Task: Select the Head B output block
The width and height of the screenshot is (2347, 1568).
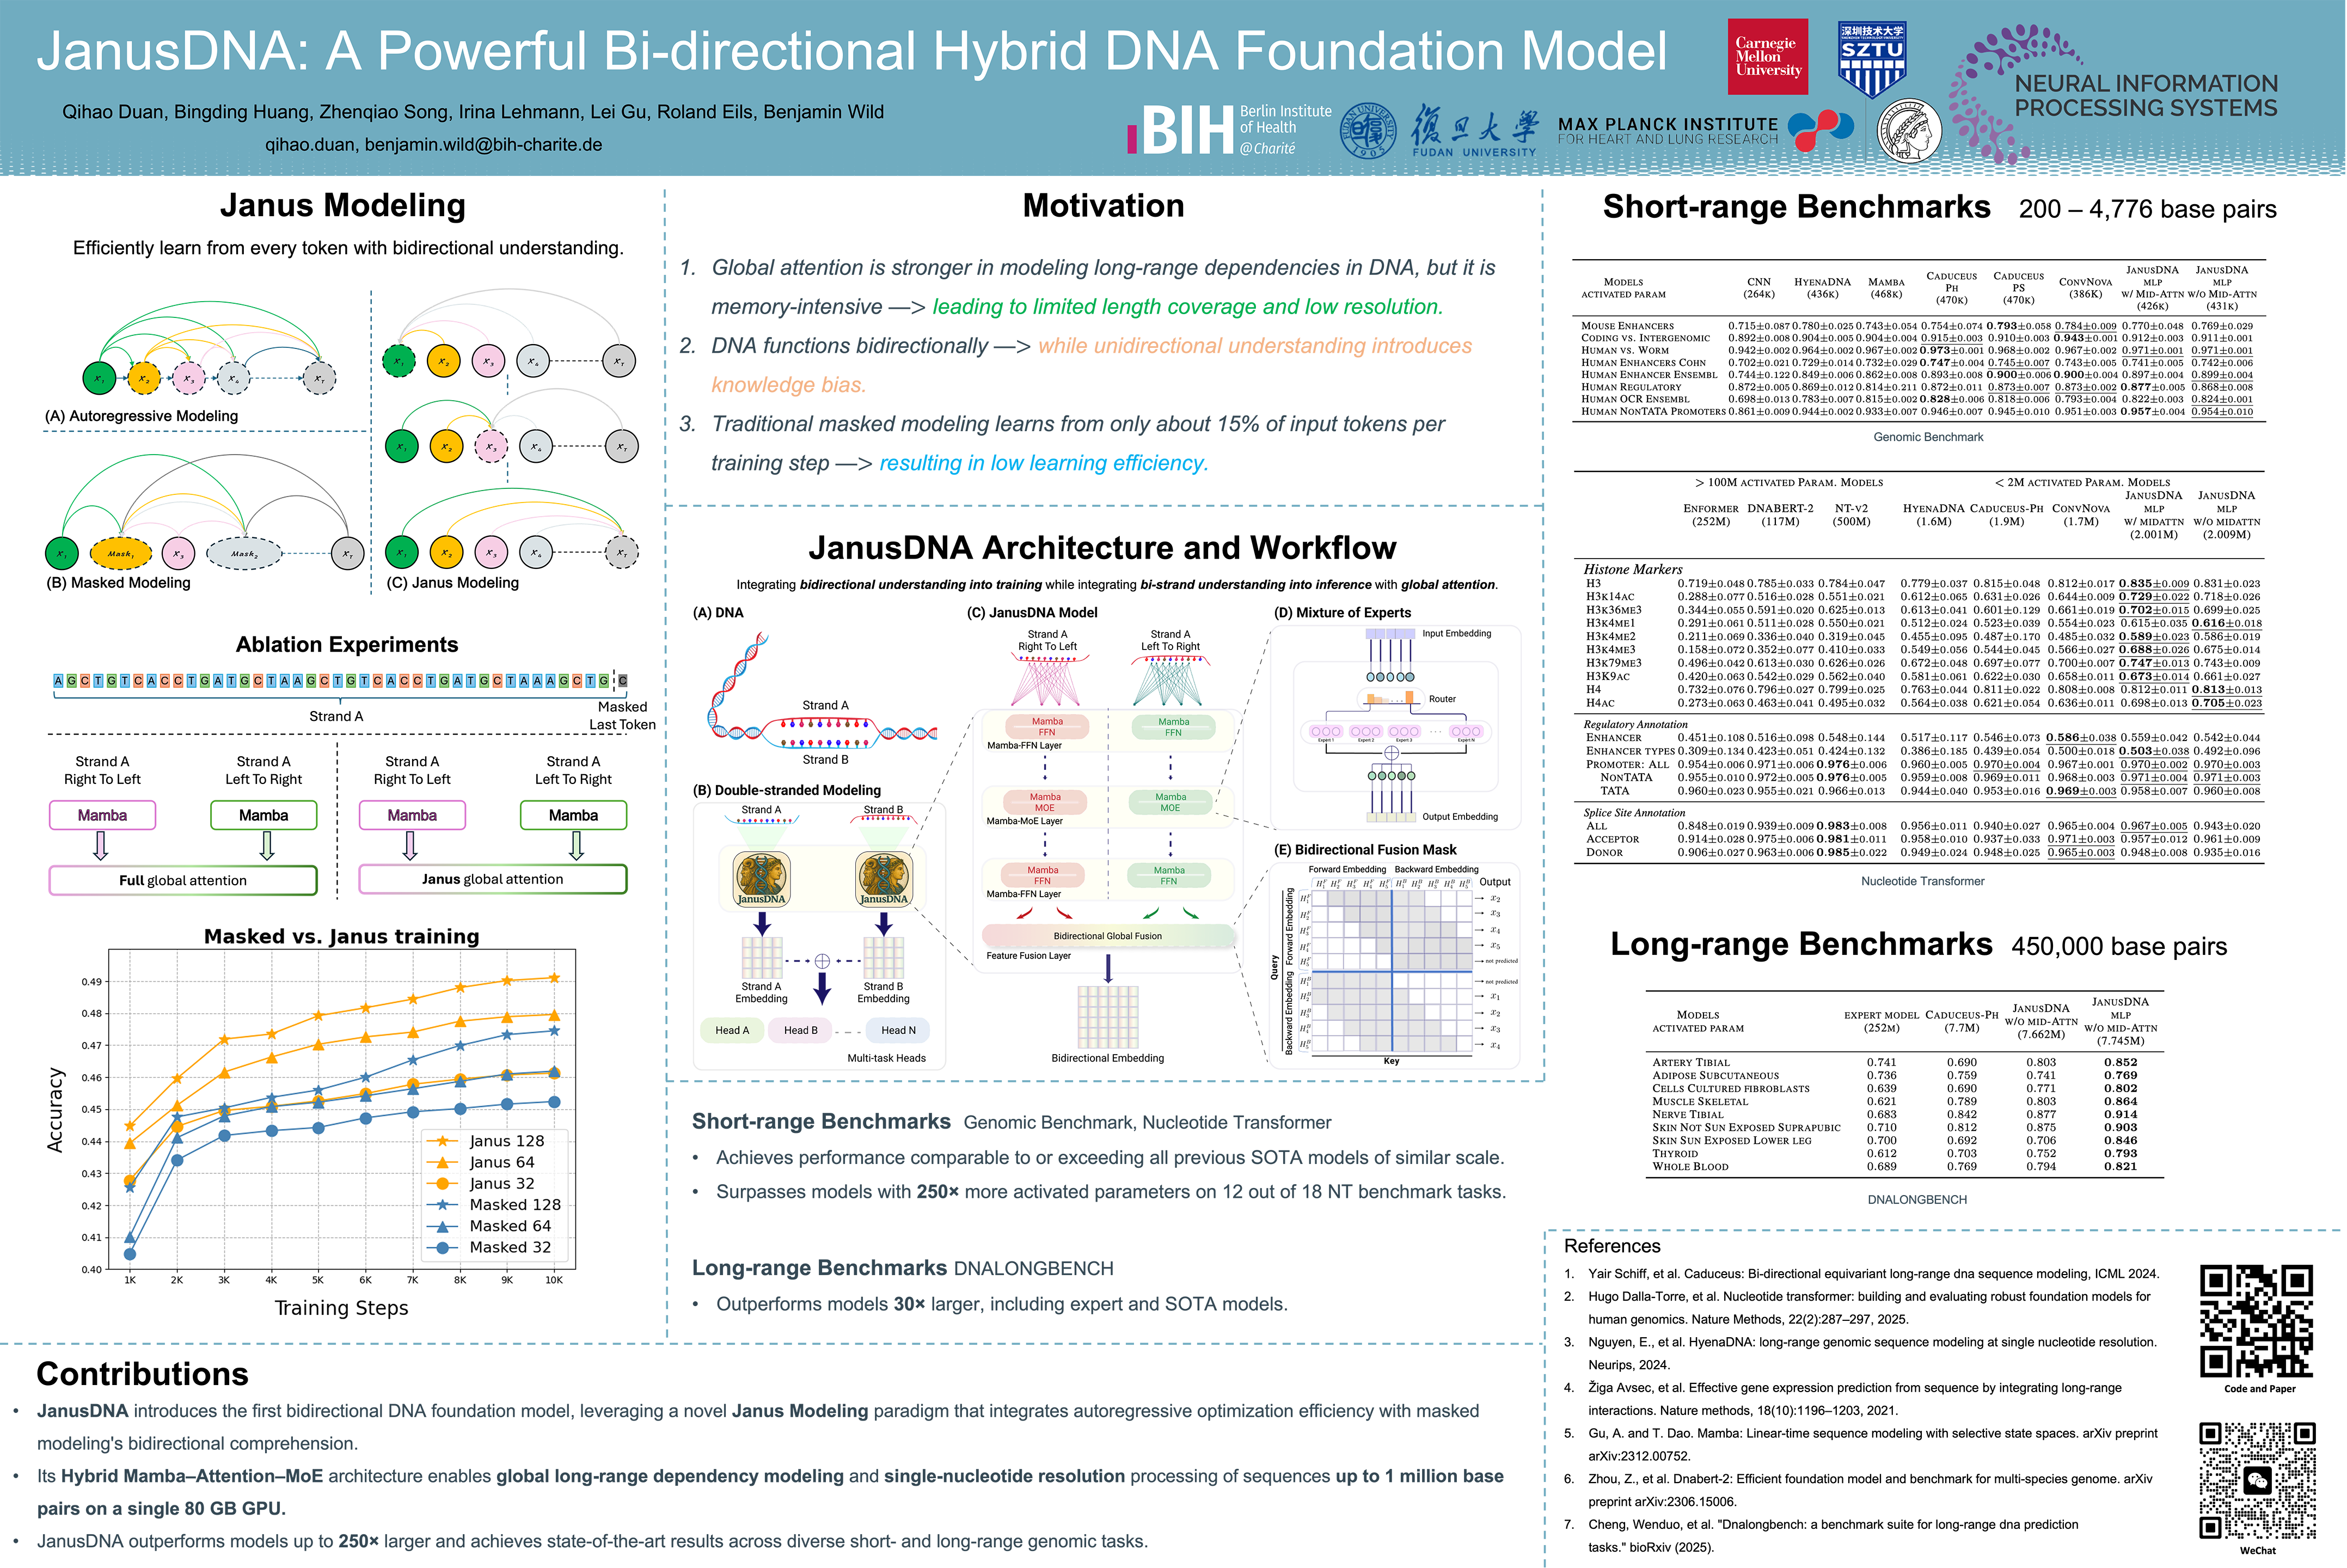Action: click(800, 1030)
